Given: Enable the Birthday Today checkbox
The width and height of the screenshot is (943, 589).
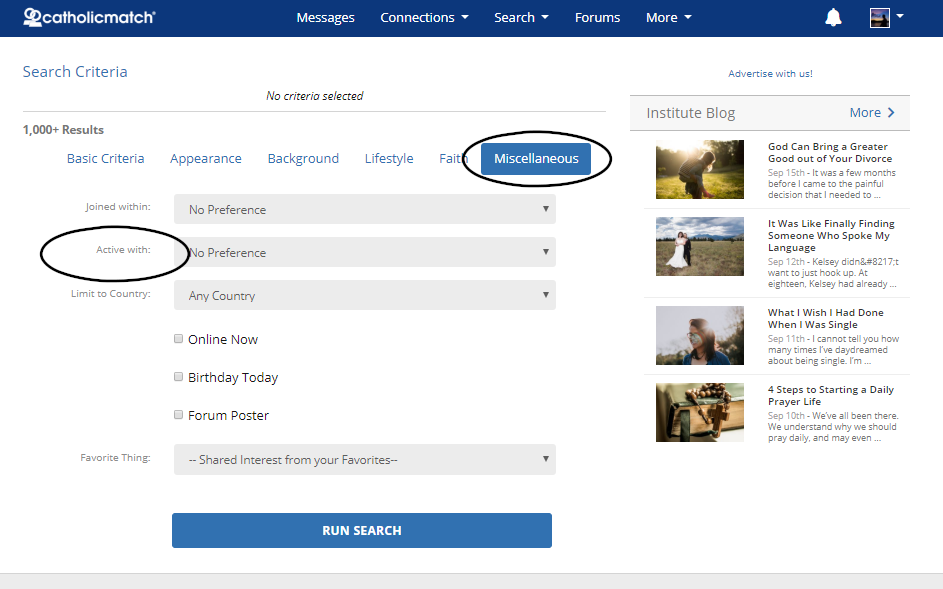Looking at the screenshot, I should pyautogui.click(x=179, y=377).
